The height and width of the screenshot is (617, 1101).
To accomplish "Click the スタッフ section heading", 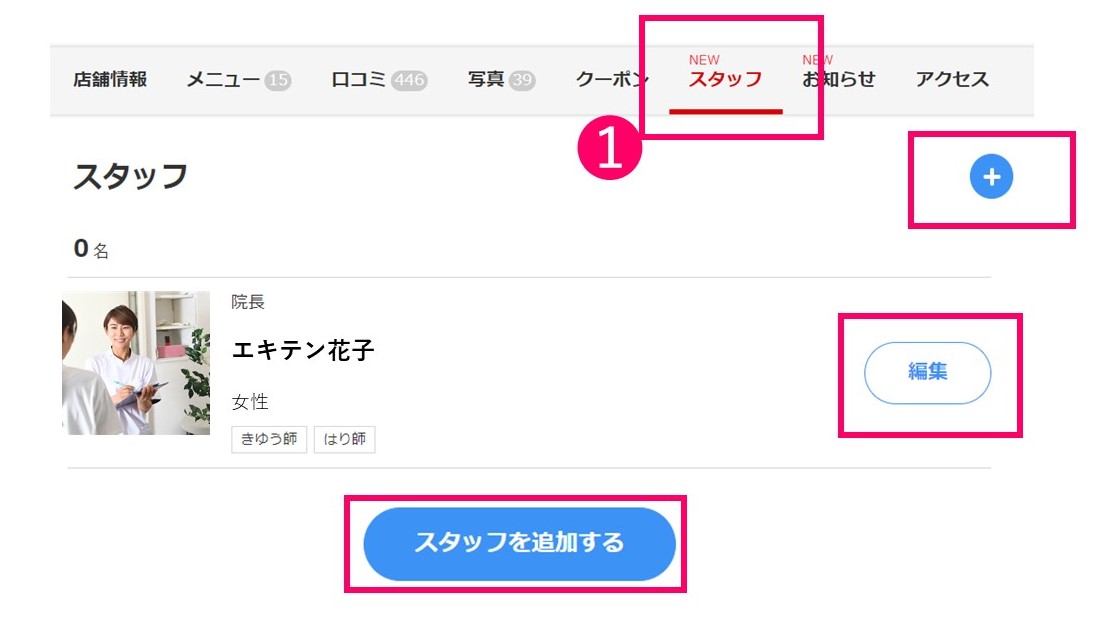I will pos(131,176).
